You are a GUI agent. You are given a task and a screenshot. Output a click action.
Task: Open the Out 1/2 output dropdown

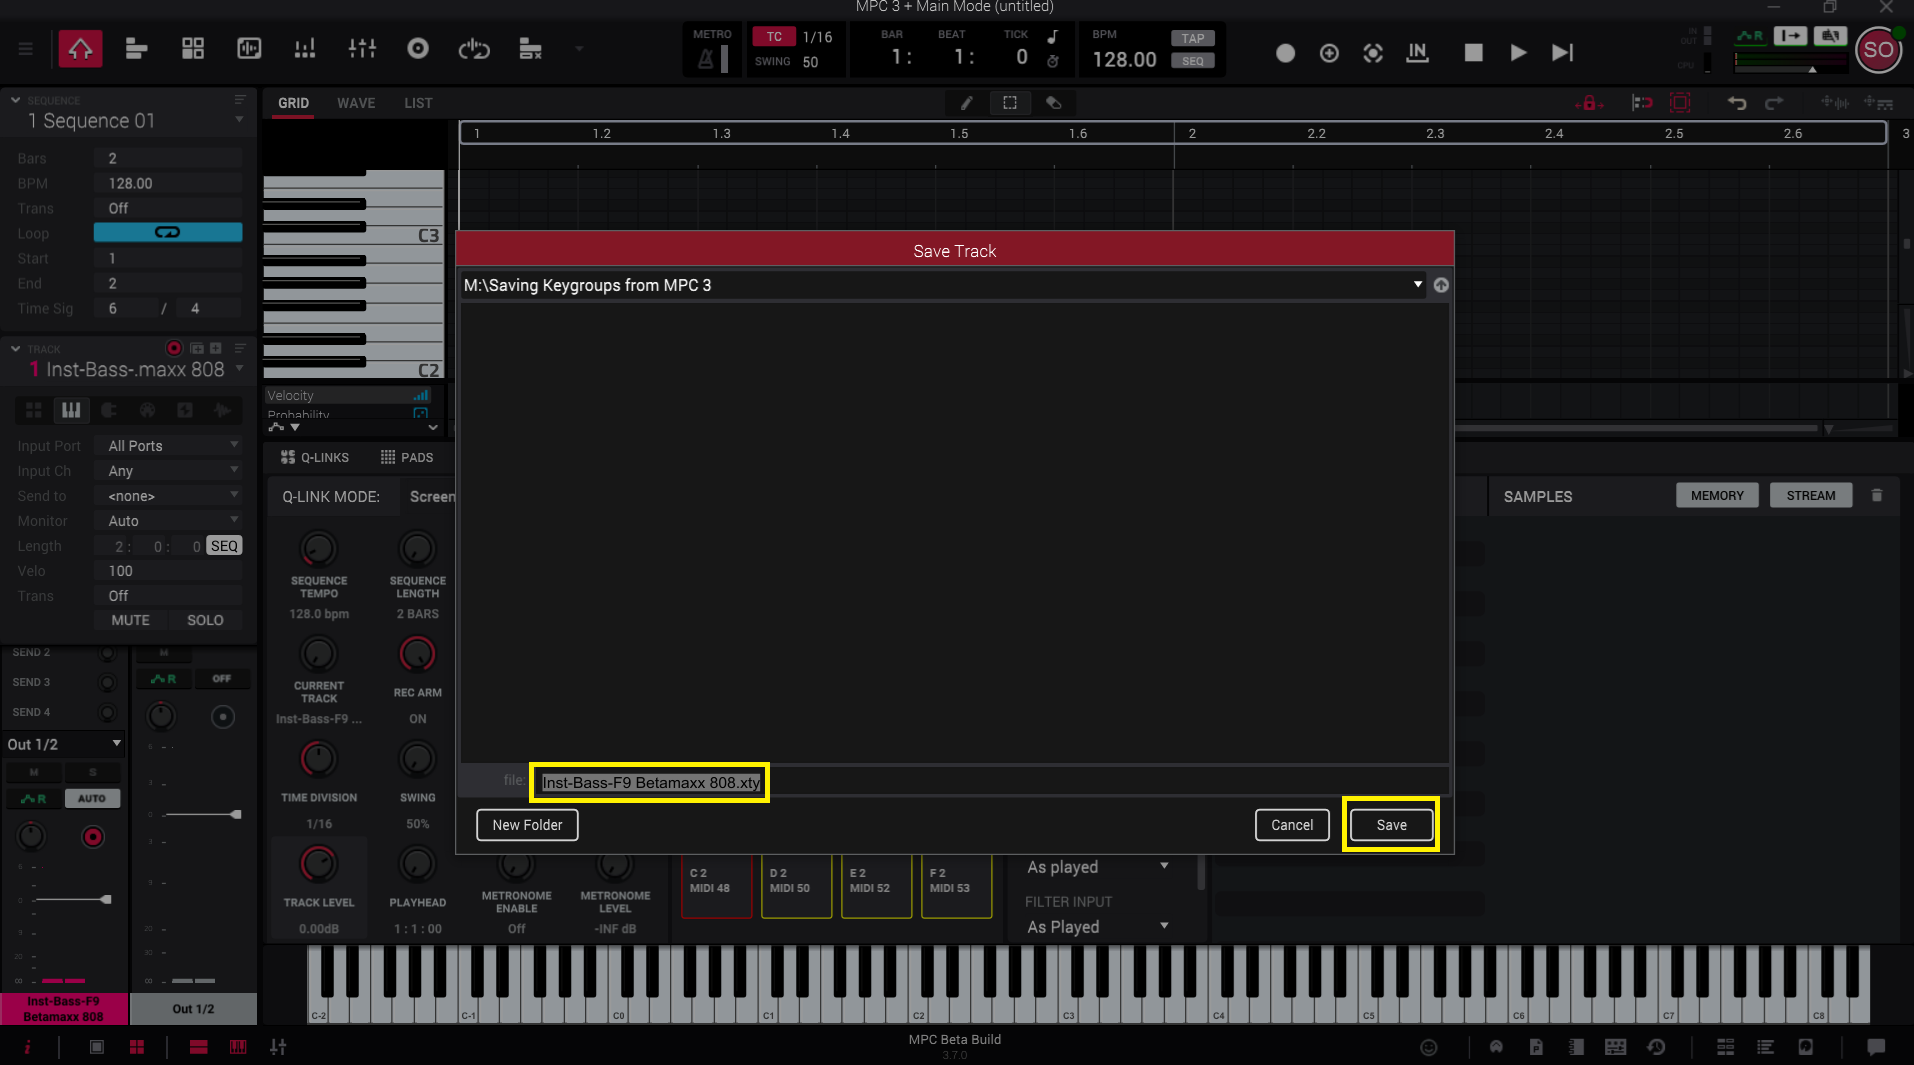coord(64,744)
